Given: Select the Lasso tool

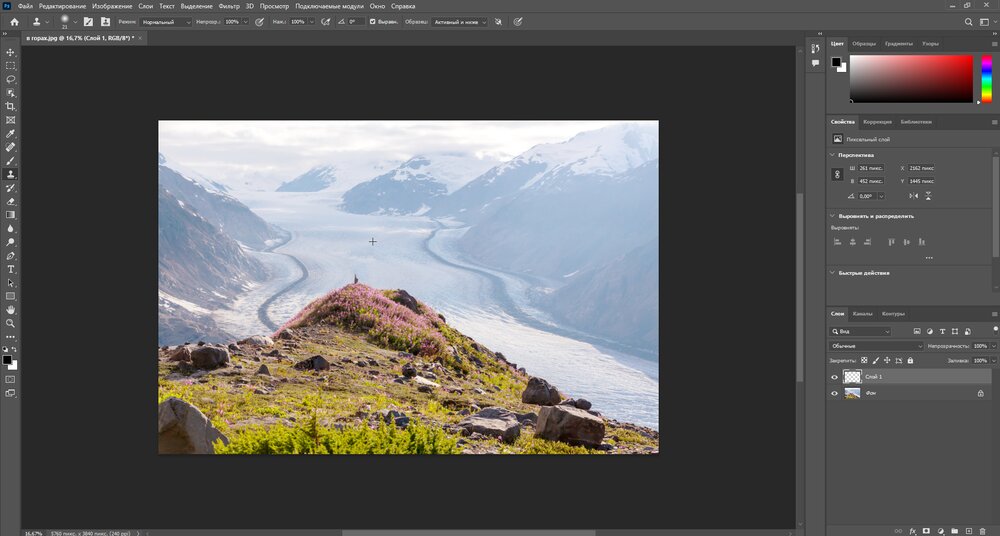Looking at the screenshot, I should click(x=11, y=79).
